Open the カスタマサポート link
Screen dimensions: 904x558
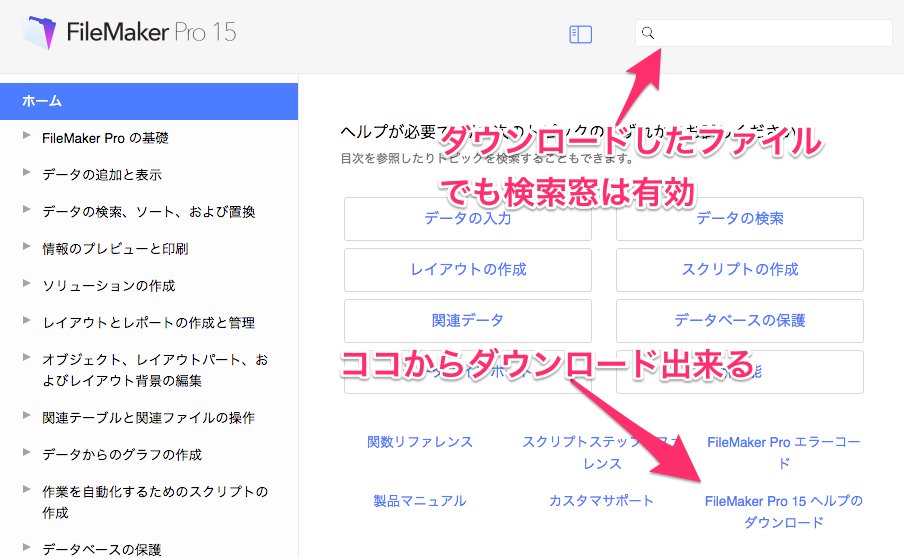point(601,501)
